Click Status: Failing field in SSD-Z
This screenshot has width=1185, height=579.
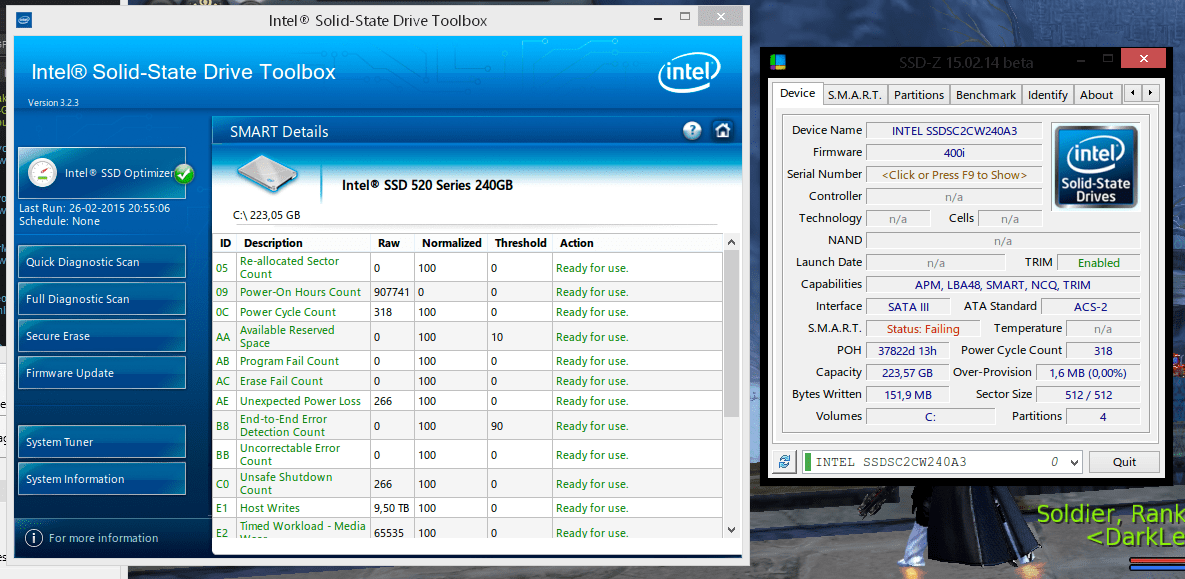pos(923,329)
